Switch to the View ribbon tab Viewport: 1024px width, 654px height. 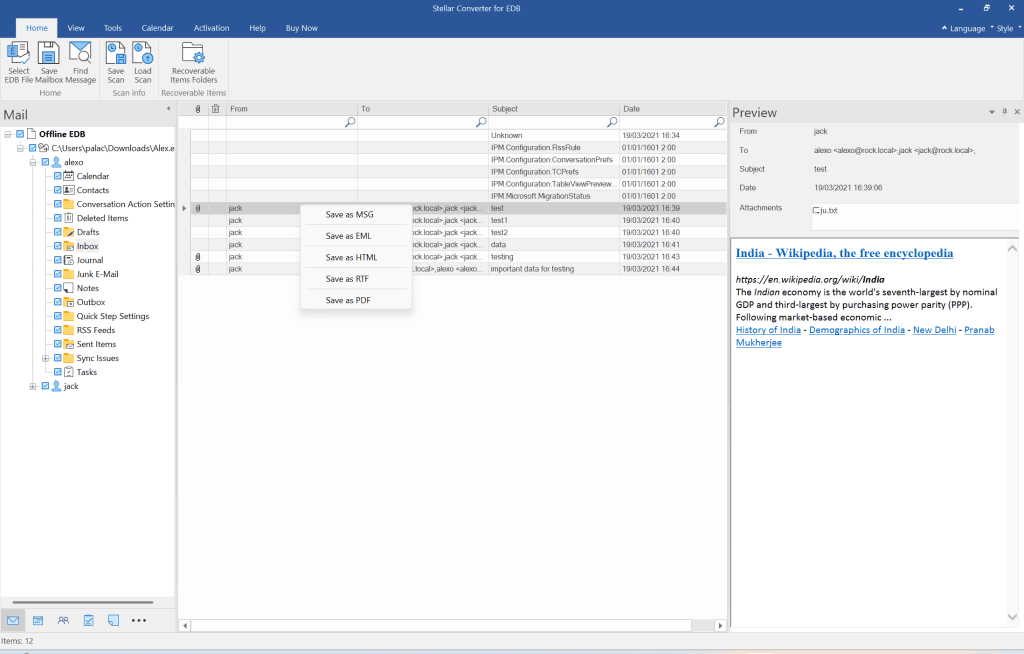point(76,28)
